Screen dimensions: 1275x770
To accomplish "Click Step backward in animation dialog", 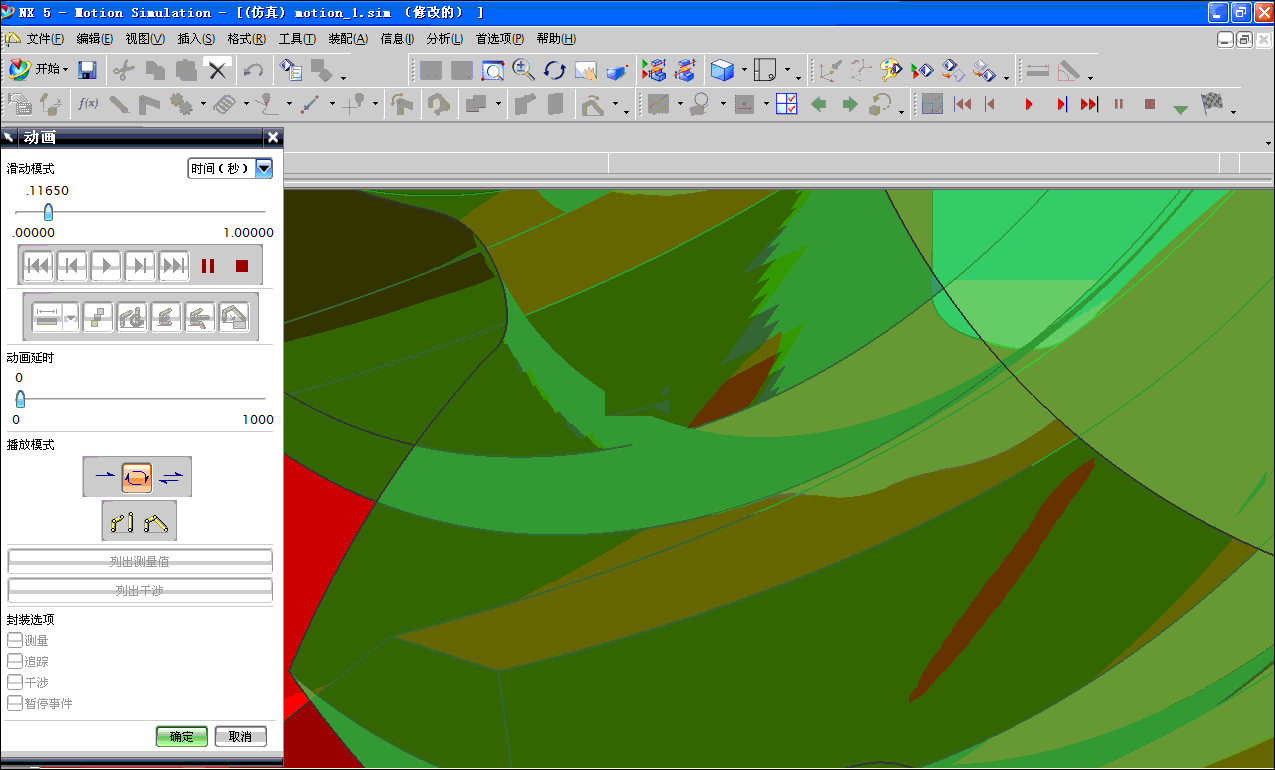I will click(x=72, y=265).
